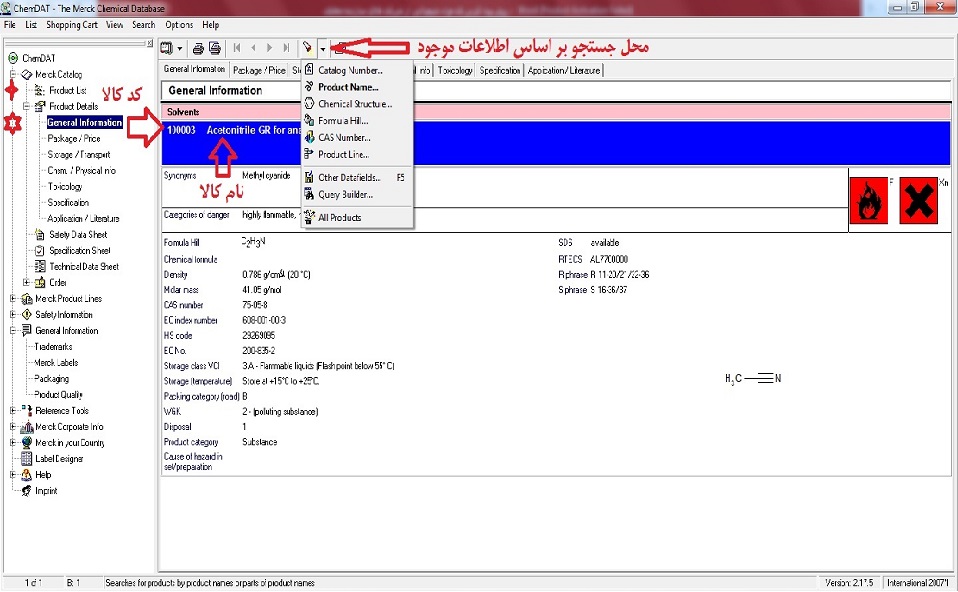This screenshot has width=958, height=592.
Task: Click the Imprint icon in the tree
Action: click(x=27, y=491)
